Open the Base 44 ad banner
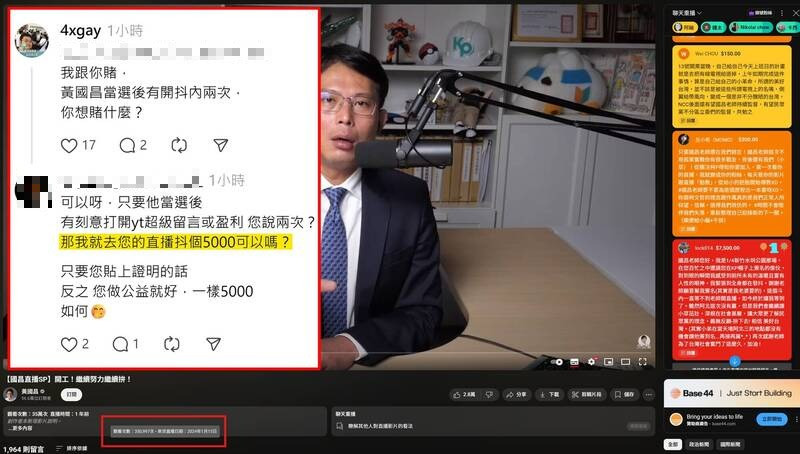 pos(731,393)
